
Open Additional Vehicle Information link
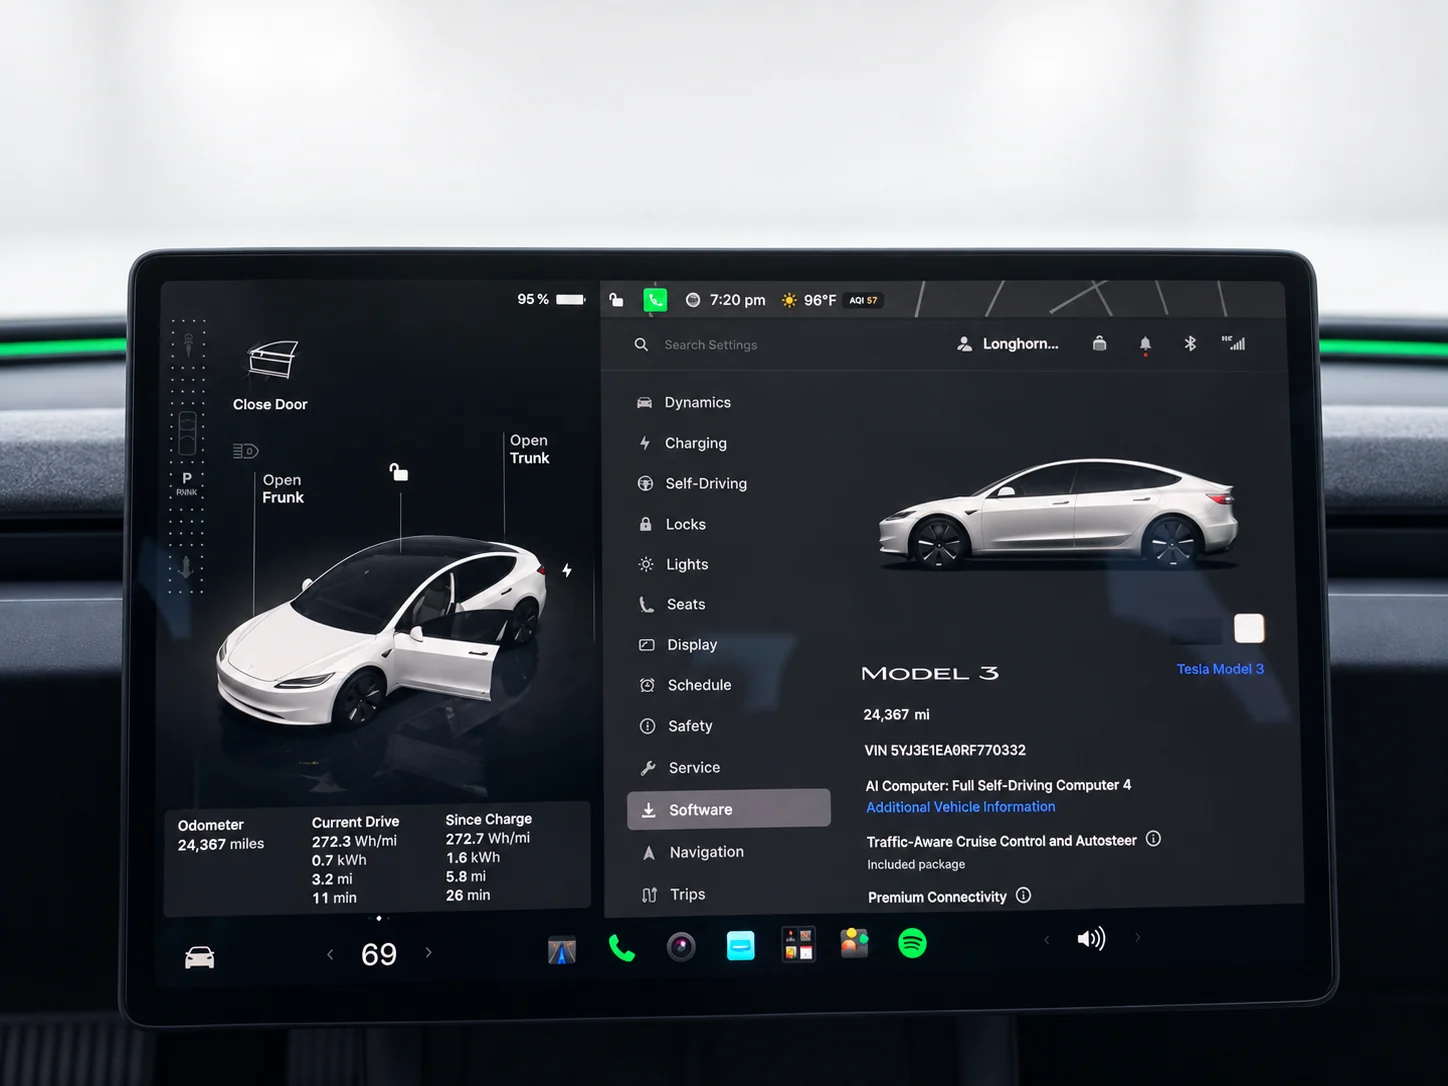click(x=960, y=807)
